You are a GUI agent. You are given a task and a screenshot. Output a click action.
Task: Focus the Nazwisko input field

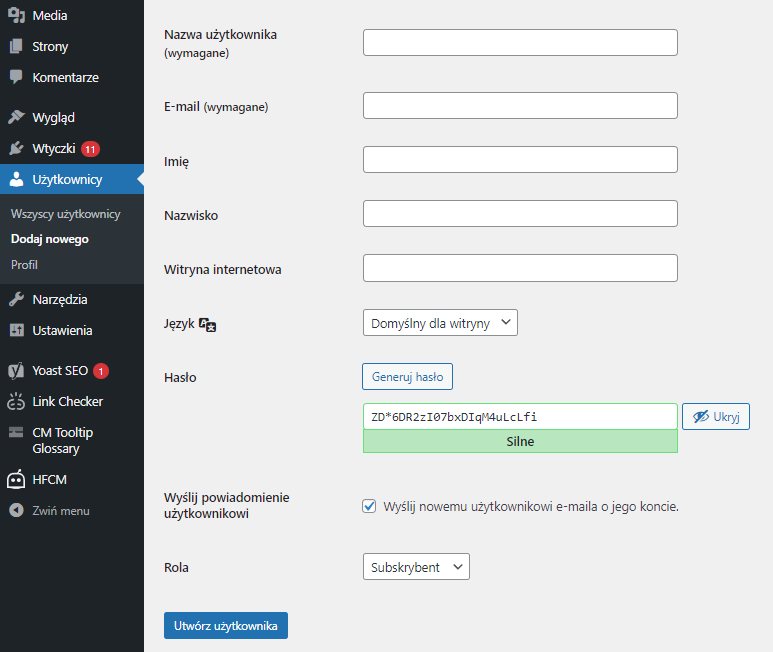(x=520, y=213)
